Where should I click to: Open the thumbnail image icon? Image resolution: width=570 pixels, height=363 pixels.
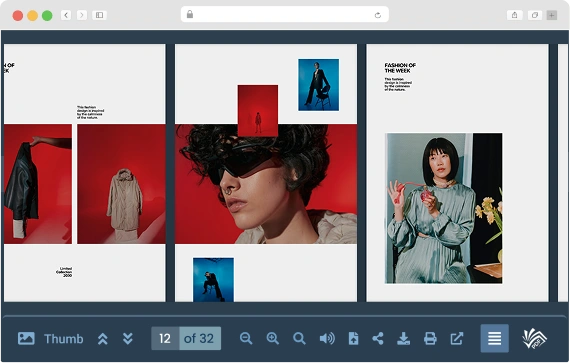click(x=26, y=338)
